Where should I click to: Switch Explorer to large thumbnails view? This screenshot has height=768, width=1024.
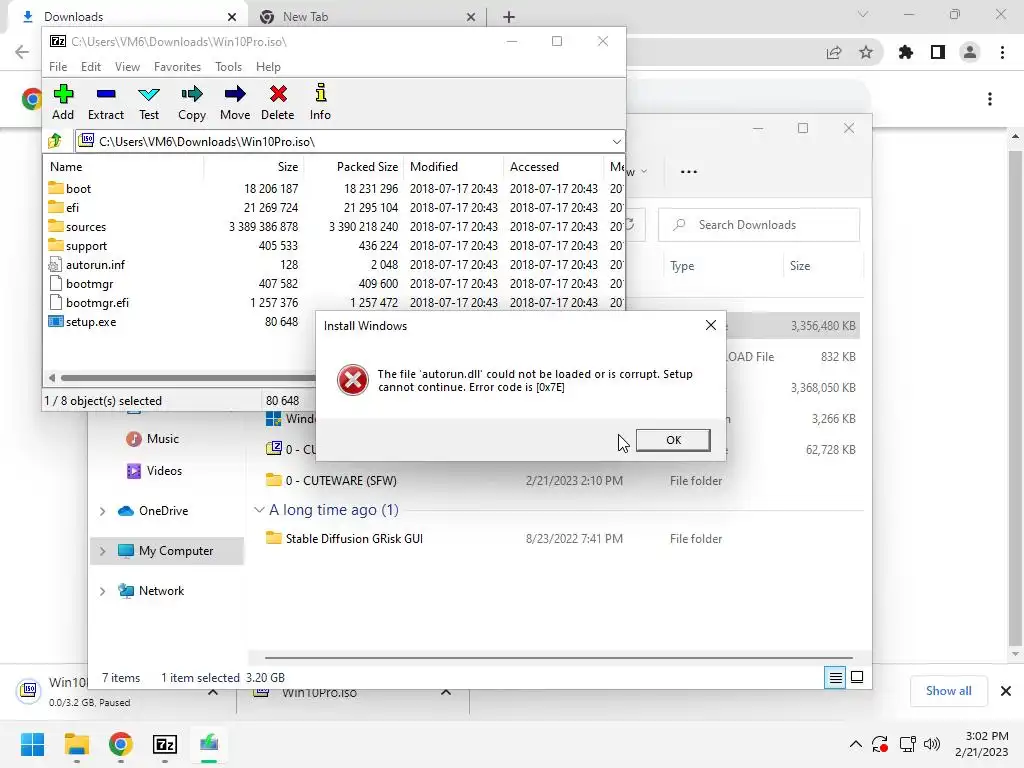coord(857,677)
